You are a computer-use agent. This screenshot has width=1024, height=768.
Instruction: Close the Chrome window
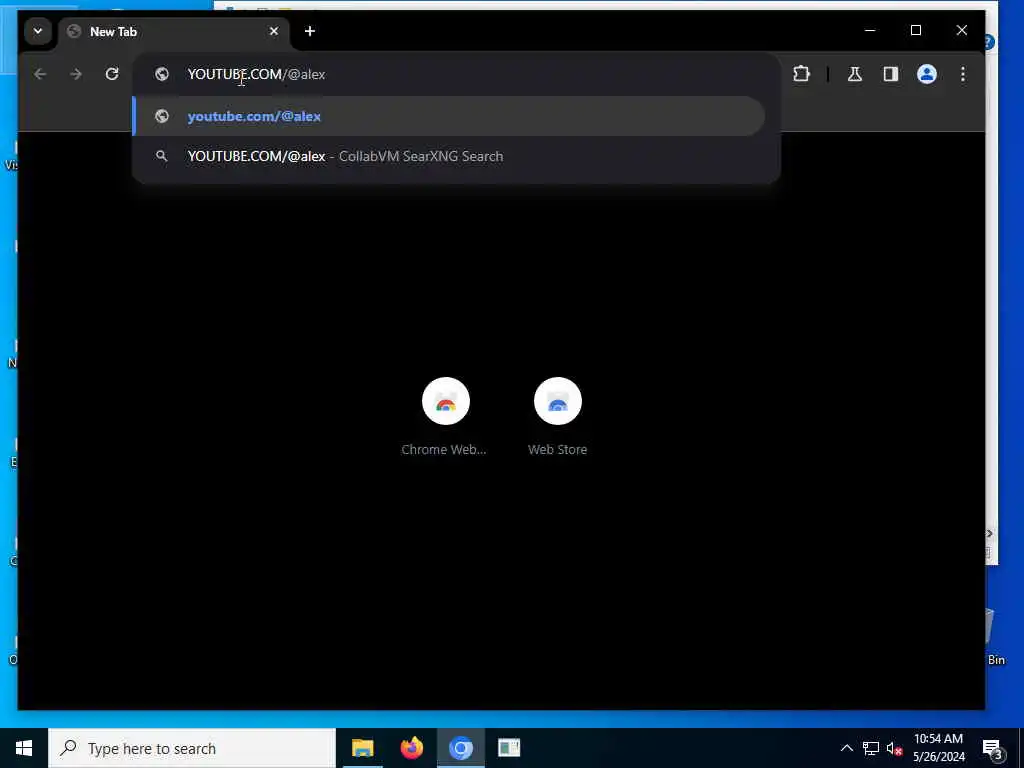click(x=961, y=31)
